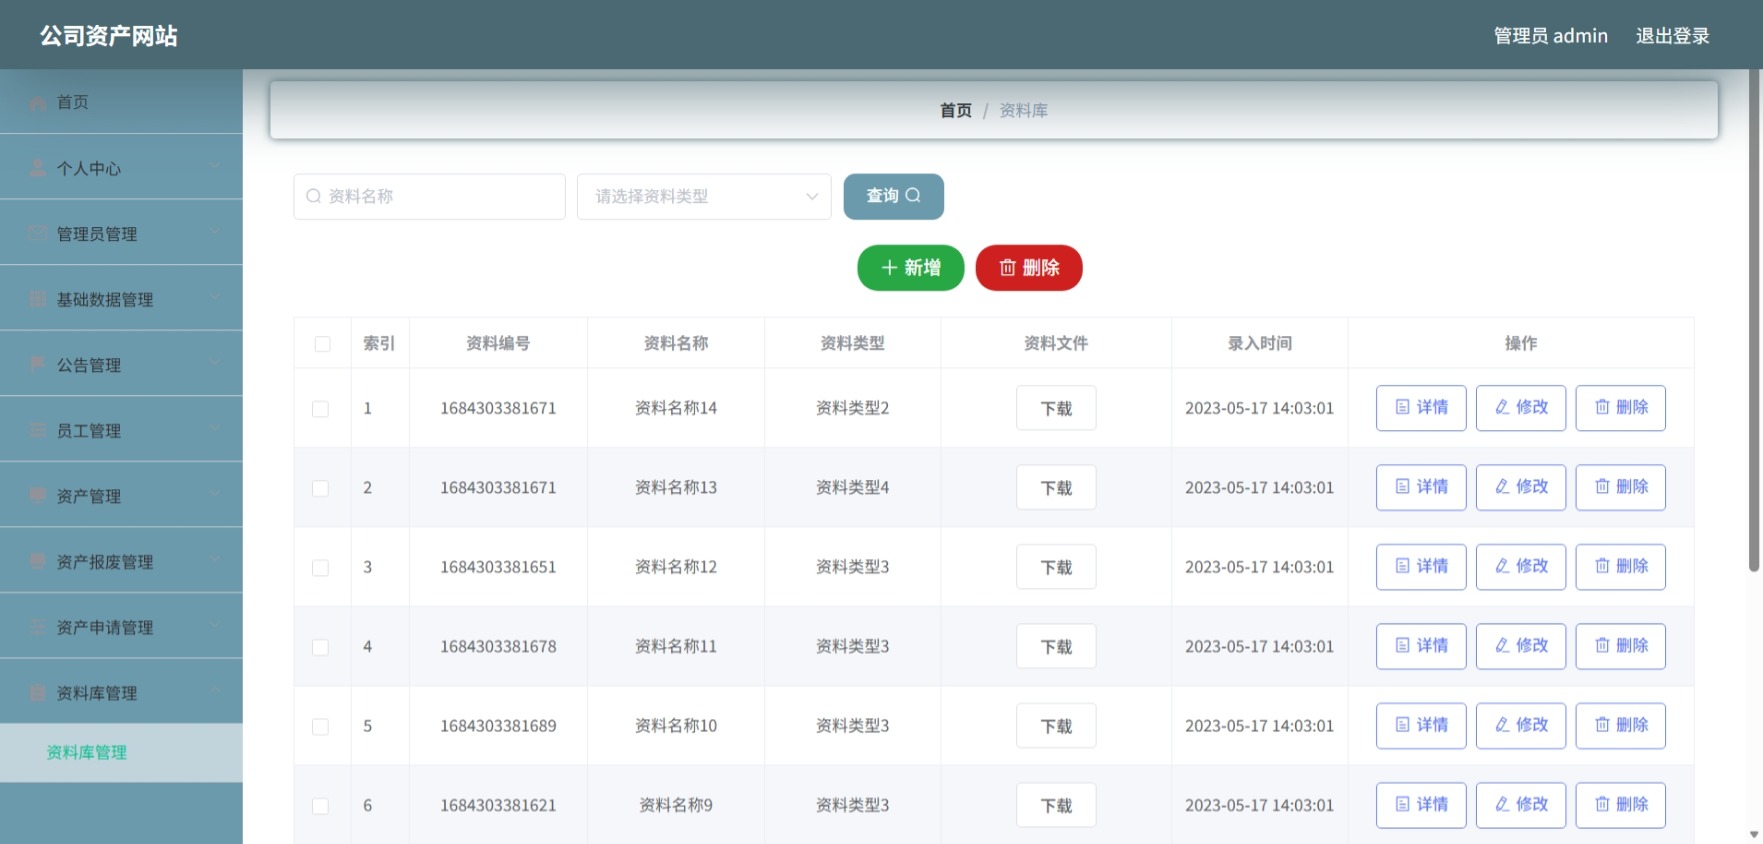
Task: Open the 资产申请管理 sidebar menu
Action: tap(121, 627)
